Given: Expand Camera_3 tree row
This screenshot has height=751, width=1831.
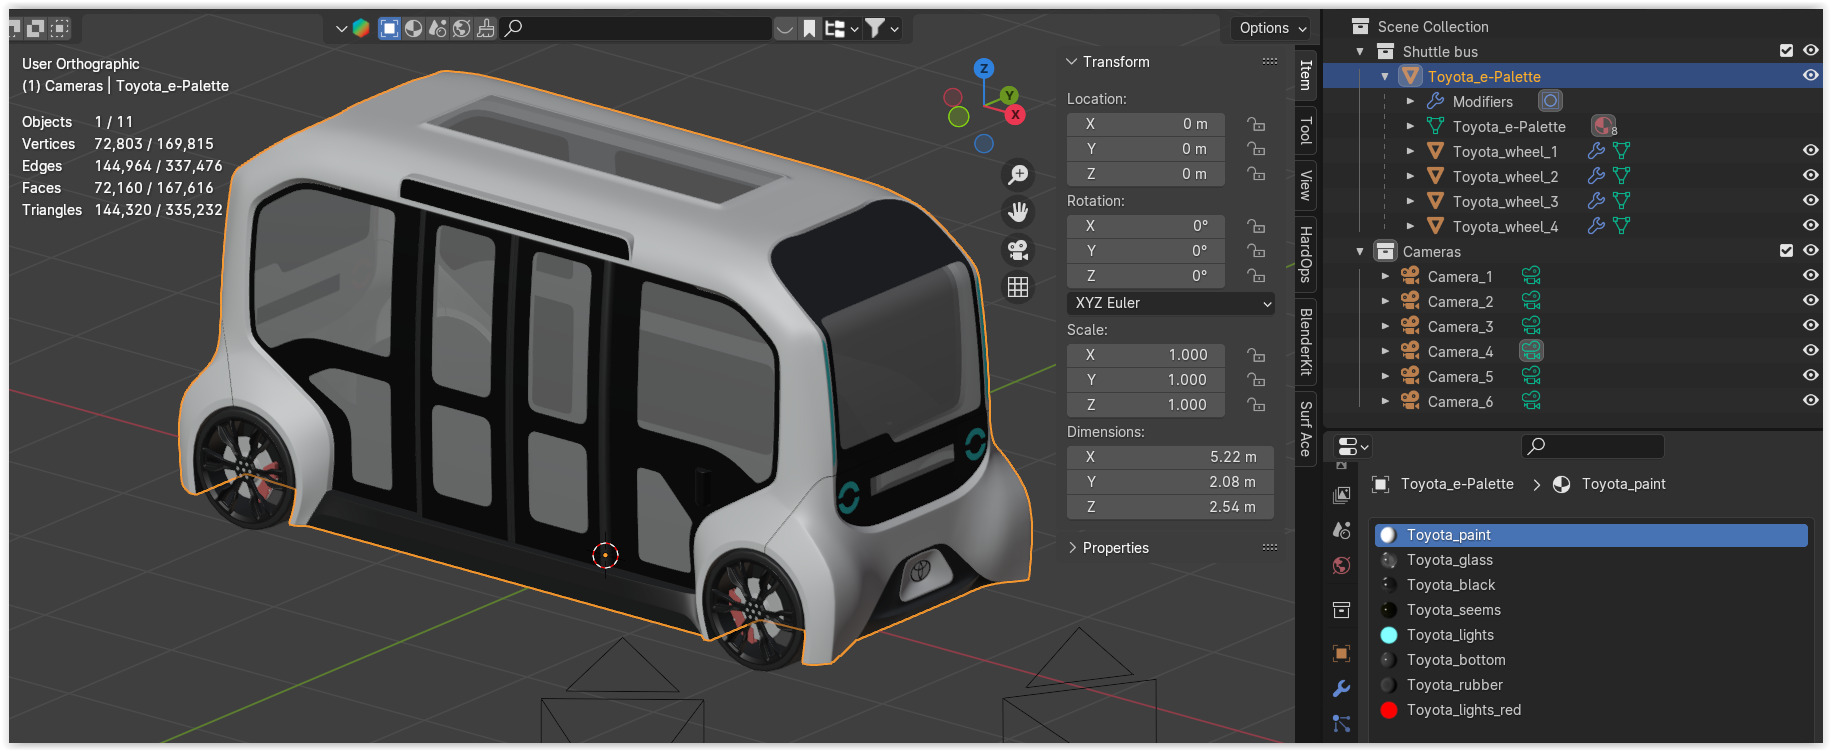Looking at the screenshot, I should (x=1385, y=326).
